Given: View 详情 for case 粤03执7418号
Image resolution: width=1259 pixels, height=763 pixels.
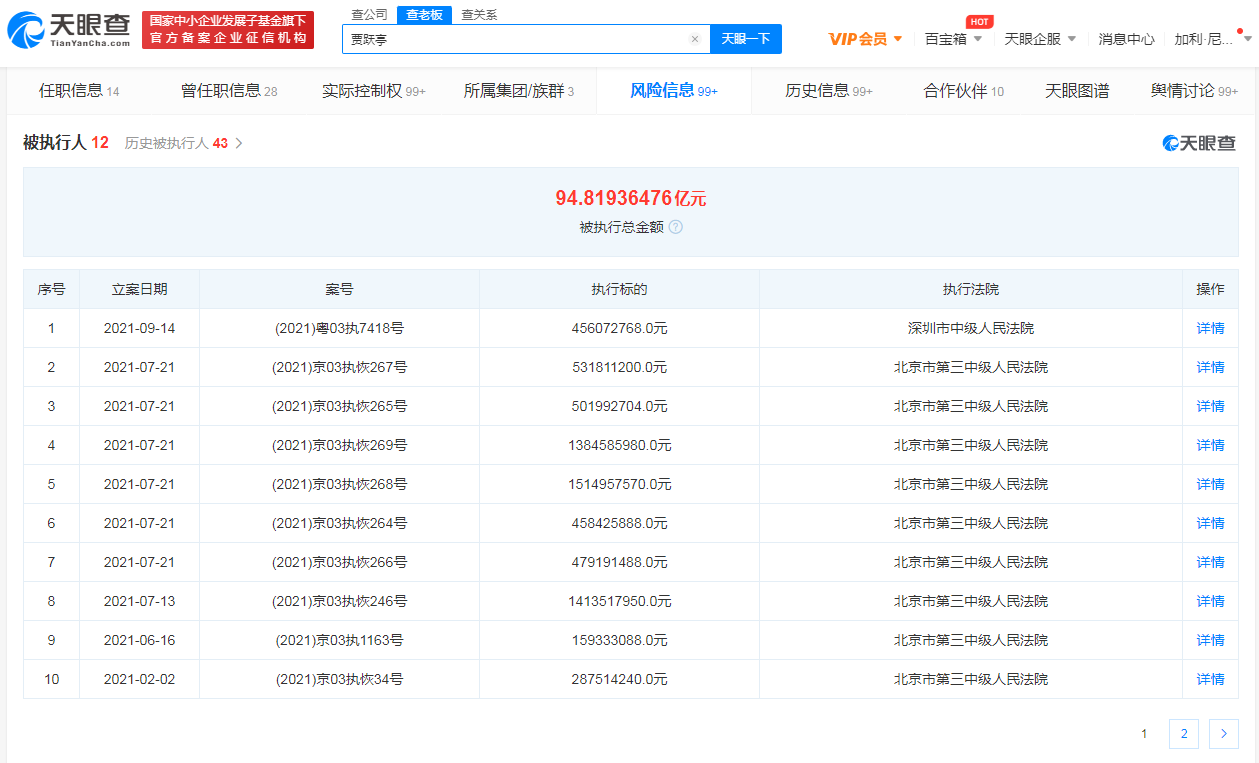Looking at the screenshot, I should [x=1210, y=328].
